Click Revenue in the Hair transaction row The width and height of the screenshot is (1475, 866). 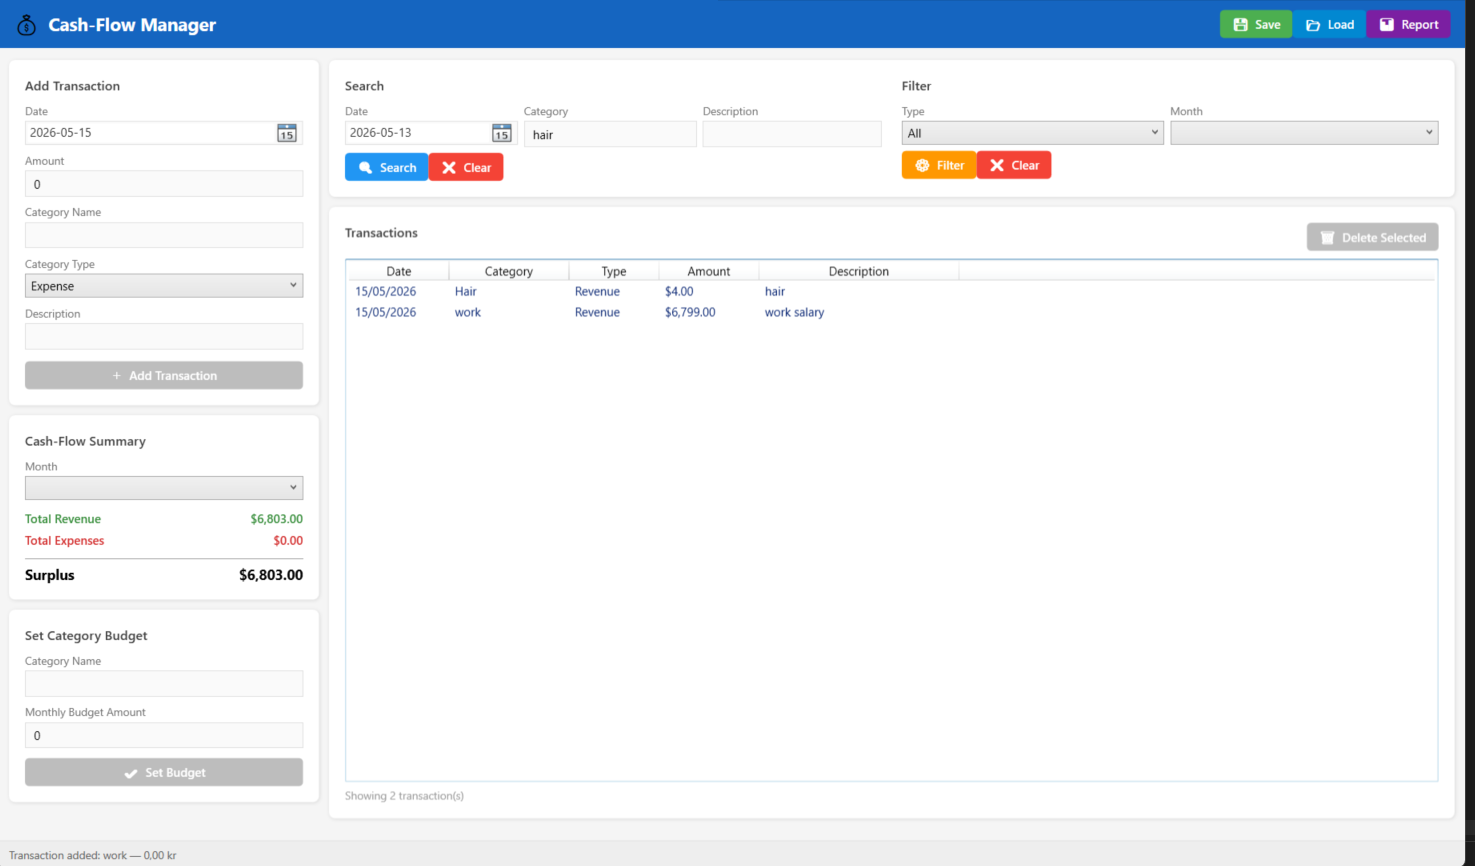coord(597,292)
